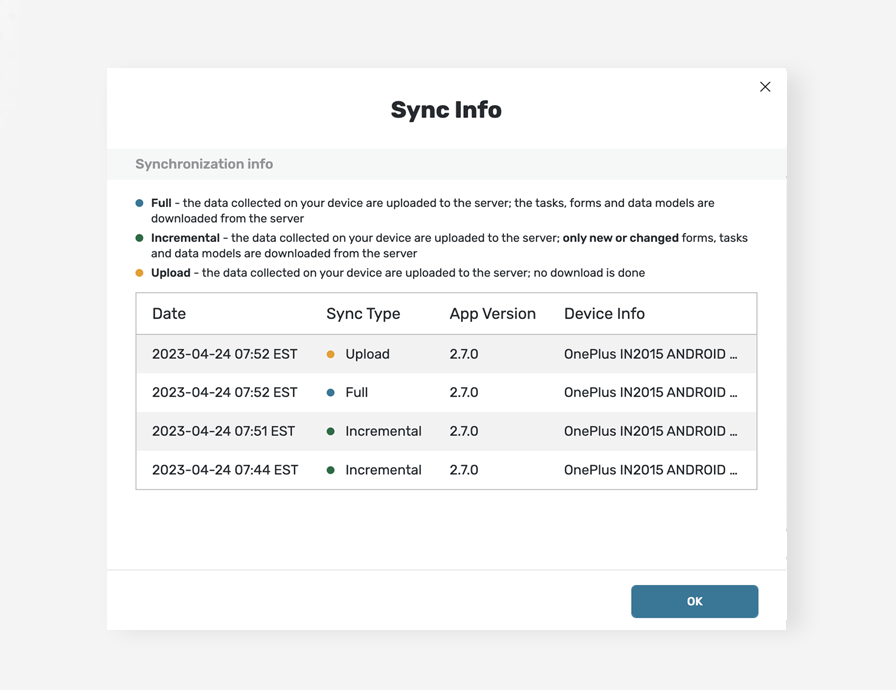Click app version 2.7.0 in Full row

[x=464, y=392]
